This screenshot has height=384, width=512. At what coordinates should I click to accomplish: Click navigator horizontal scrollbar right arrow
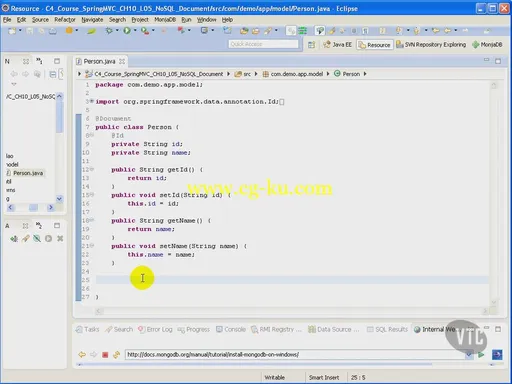coord(51,208)
